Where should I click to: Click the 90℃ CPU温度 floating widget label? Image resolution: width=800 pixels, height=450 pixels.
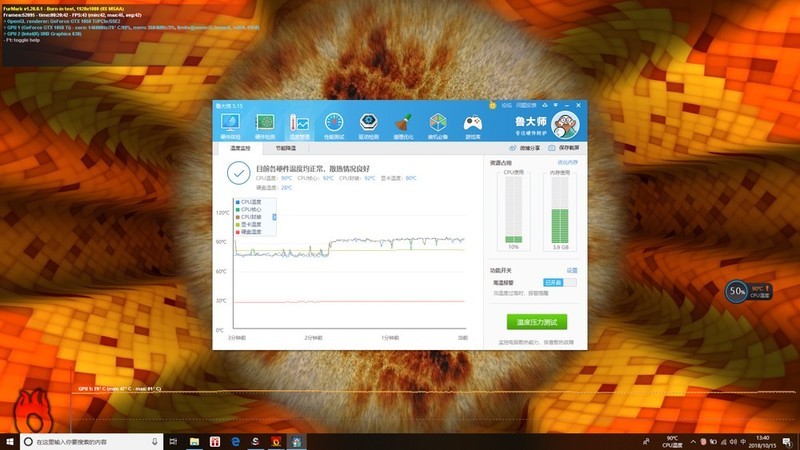click(760, 292)
